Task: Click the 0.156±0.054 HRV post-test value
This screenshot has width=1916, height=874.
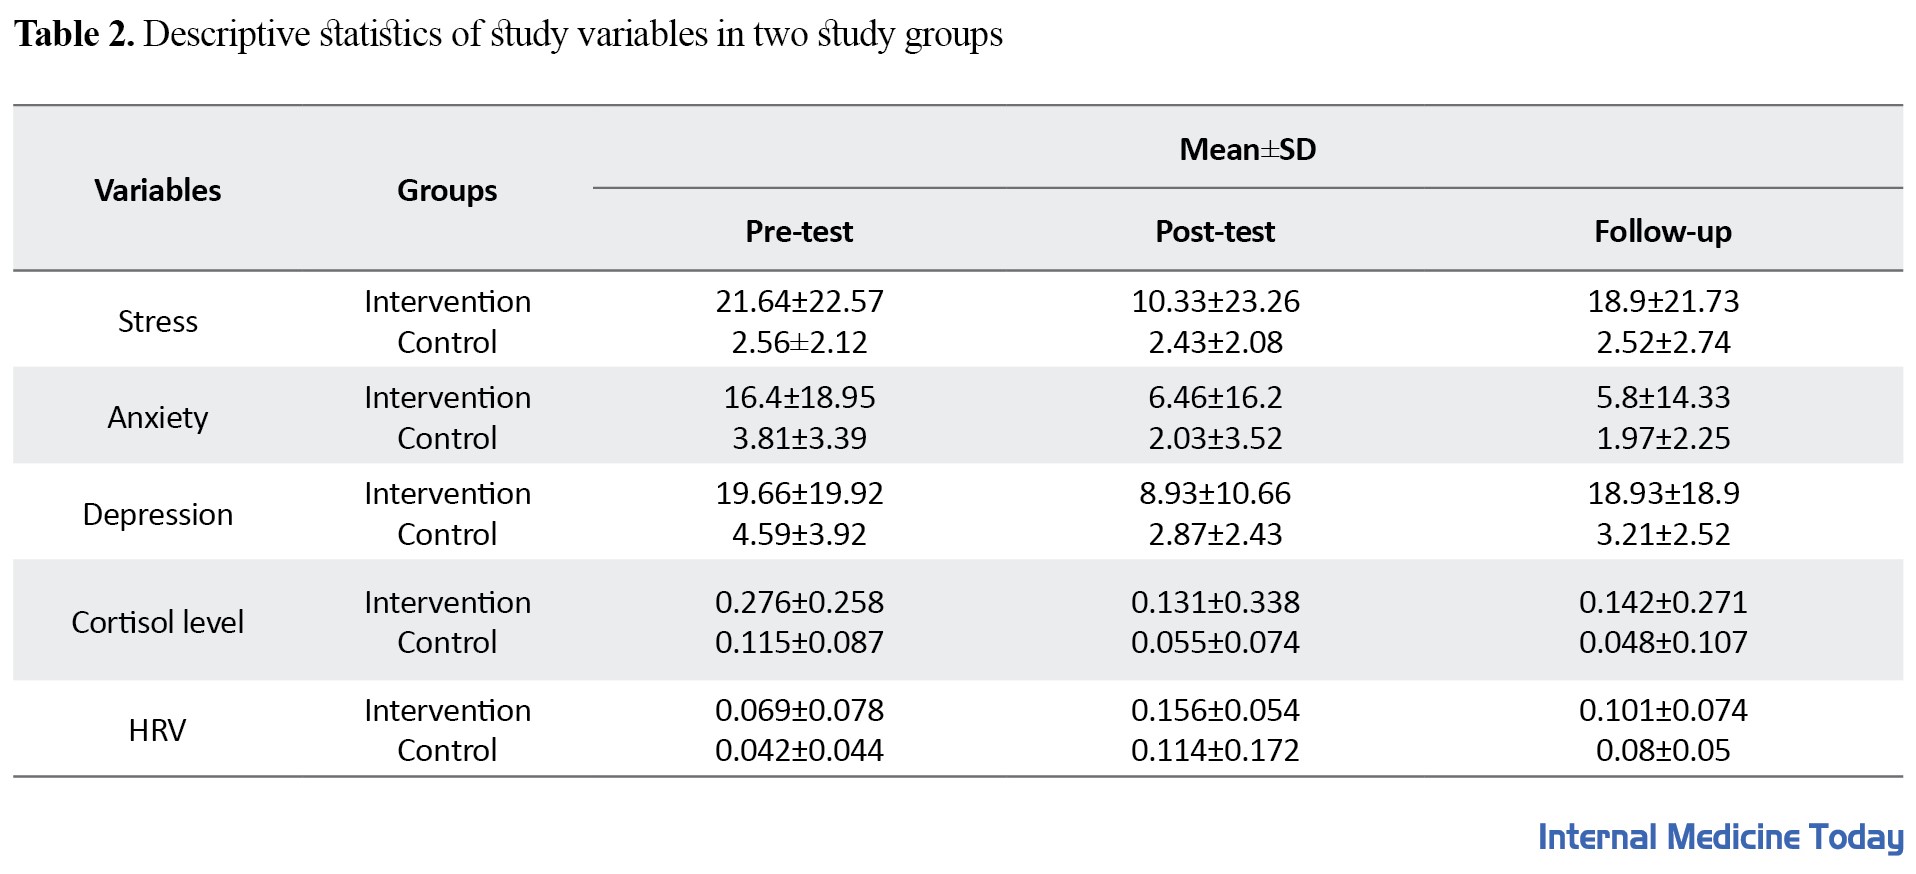Action: 1215,710
